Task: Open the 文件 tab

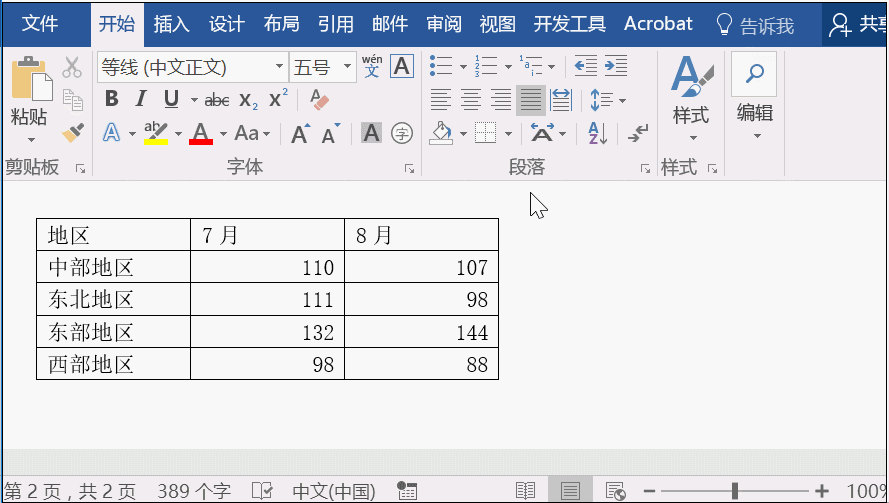Action: point(40,24)
